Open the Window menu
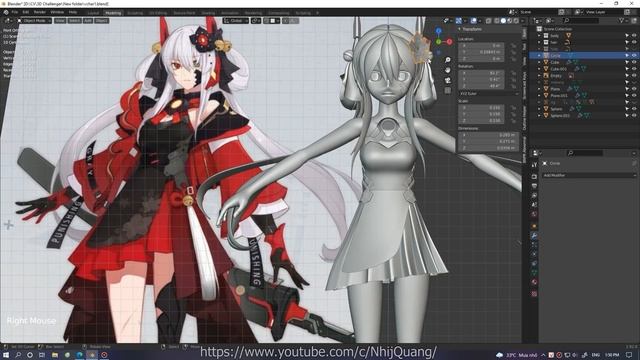 coord(57,12)
